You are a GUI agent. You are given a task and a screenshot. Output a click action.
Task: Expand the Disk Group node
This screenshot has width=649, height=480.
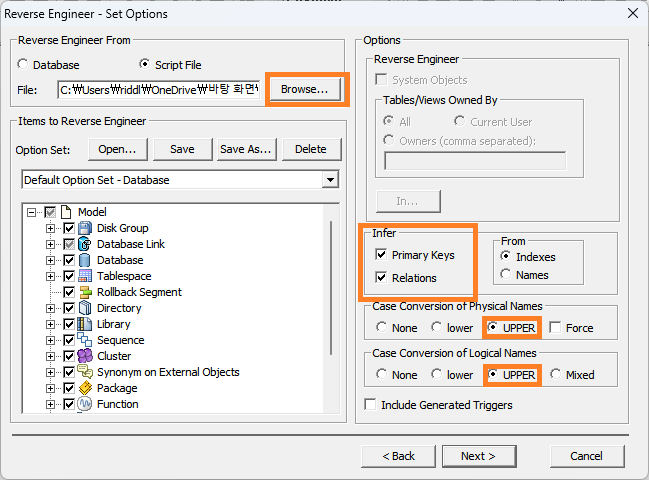tap(50, 228)
